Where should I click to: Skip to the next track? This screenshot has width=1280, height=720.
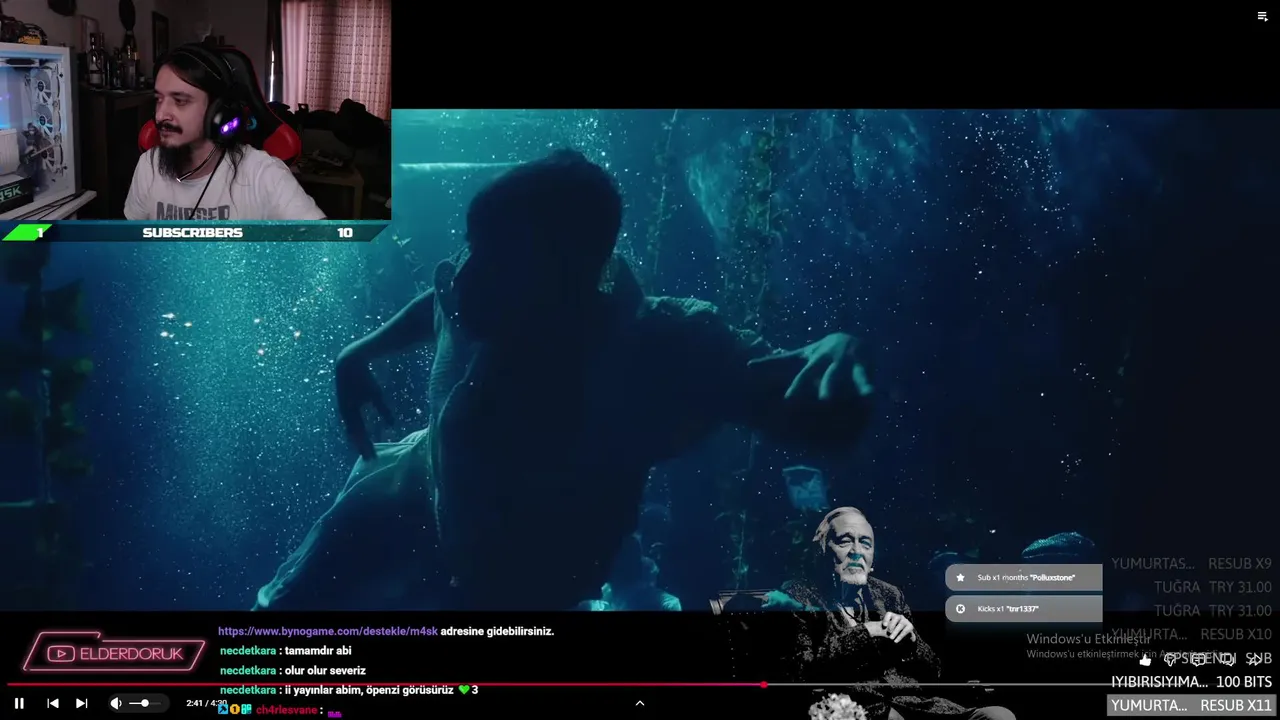click(x=82, y=703)
